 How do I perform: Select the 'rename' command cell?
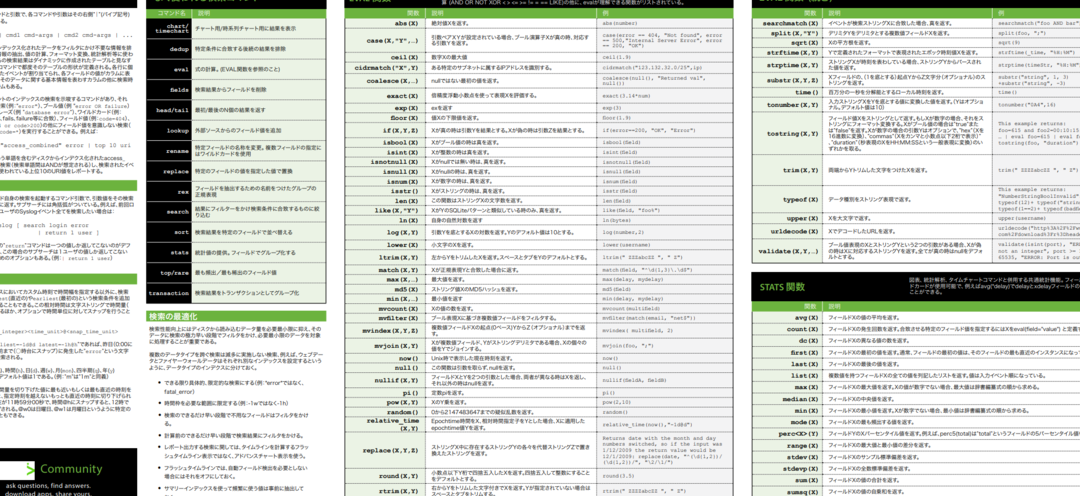point(169,151)
